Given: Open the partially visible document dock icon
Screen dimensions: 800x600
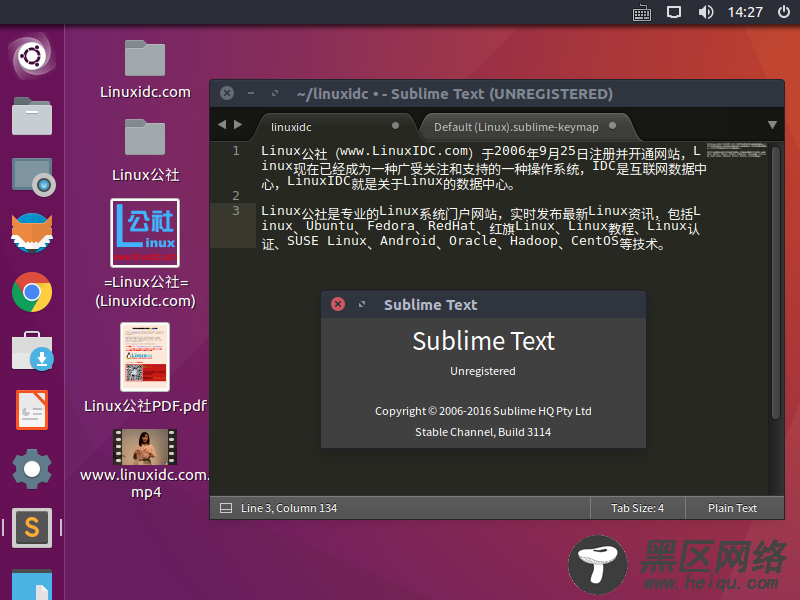Looking at the screenshot, I should pyautogui.click(x=32, y=585).
